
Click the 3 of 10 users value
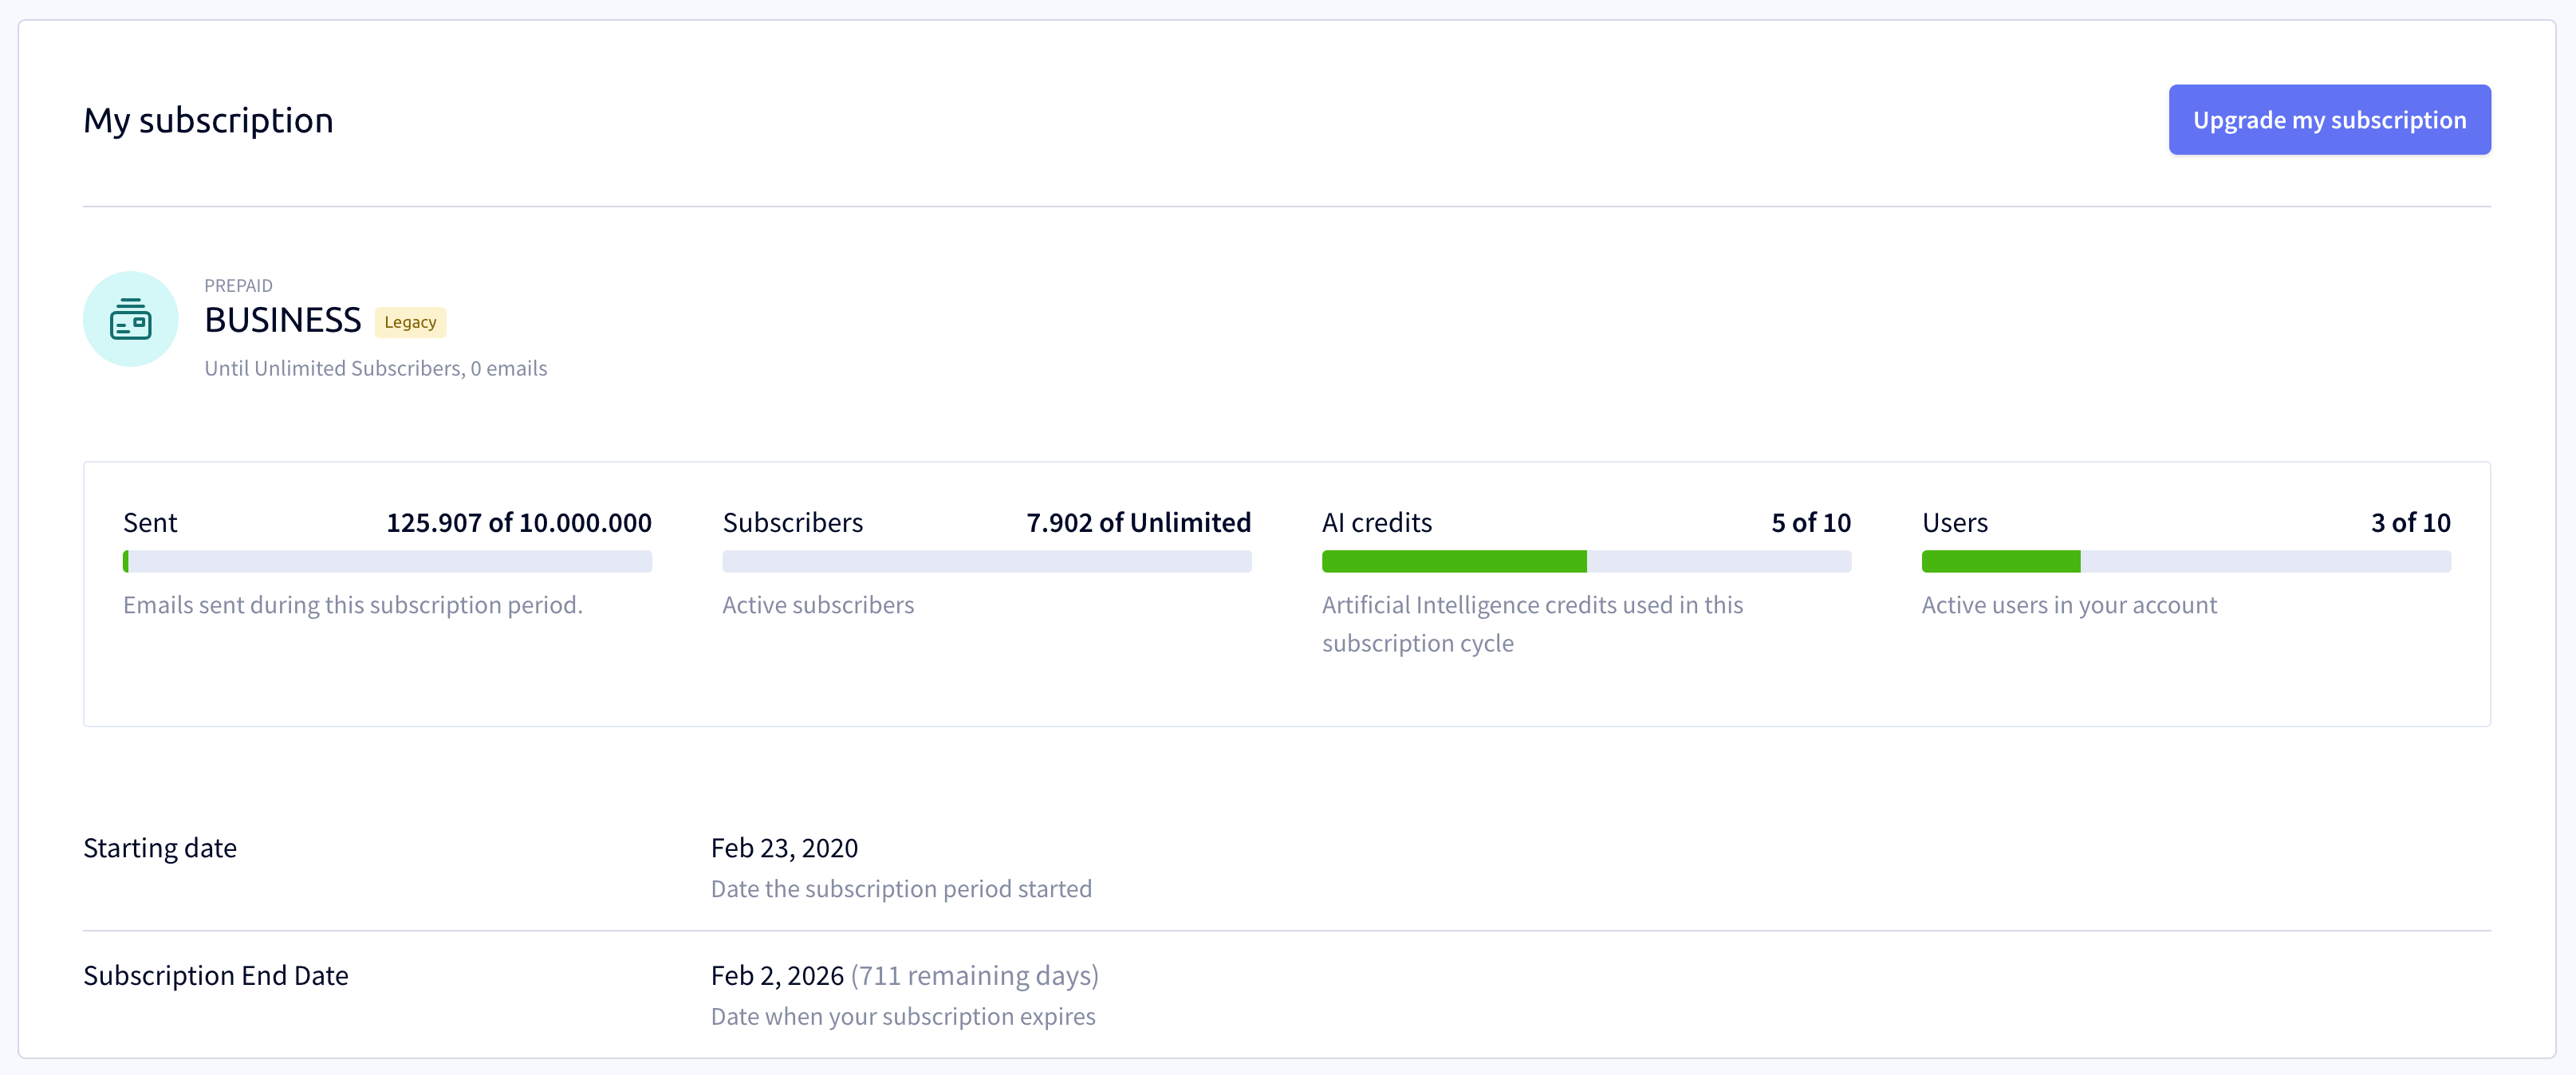2410,522
